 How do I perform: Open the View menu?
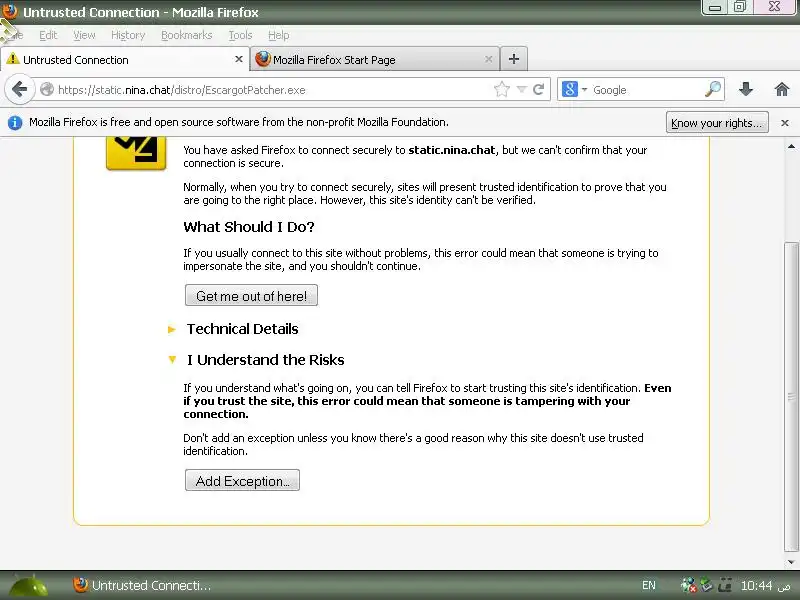pyautogui.click(x=84, y=35)
